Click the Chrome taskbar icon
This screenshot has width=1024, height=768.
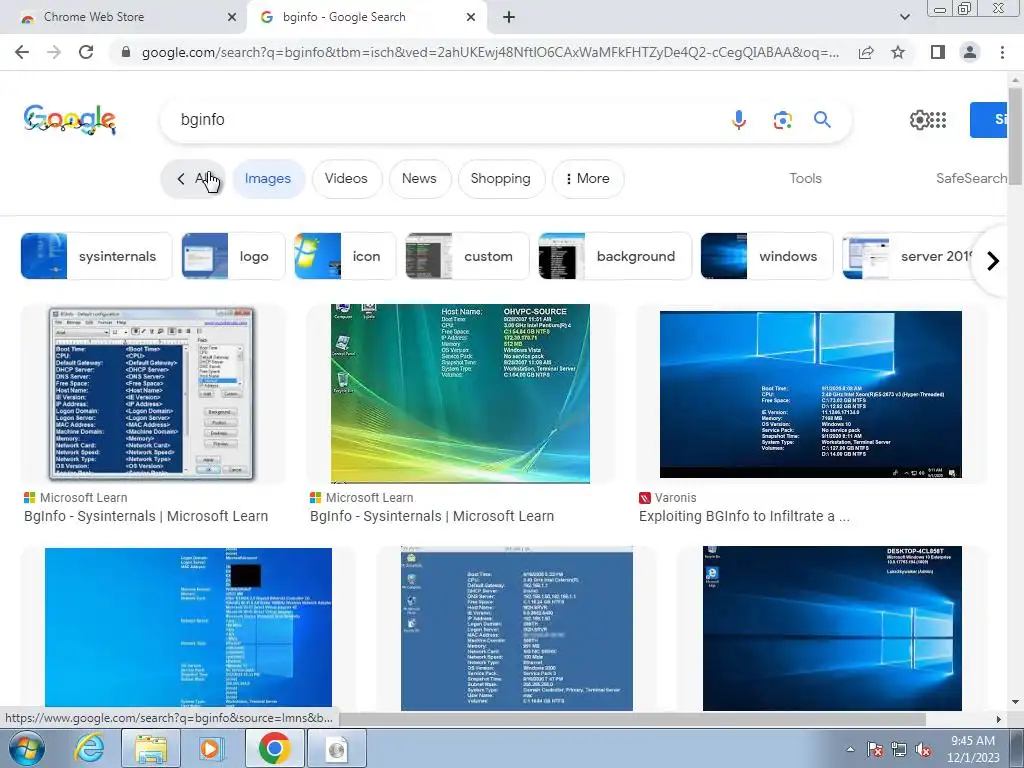pos(274,748)
